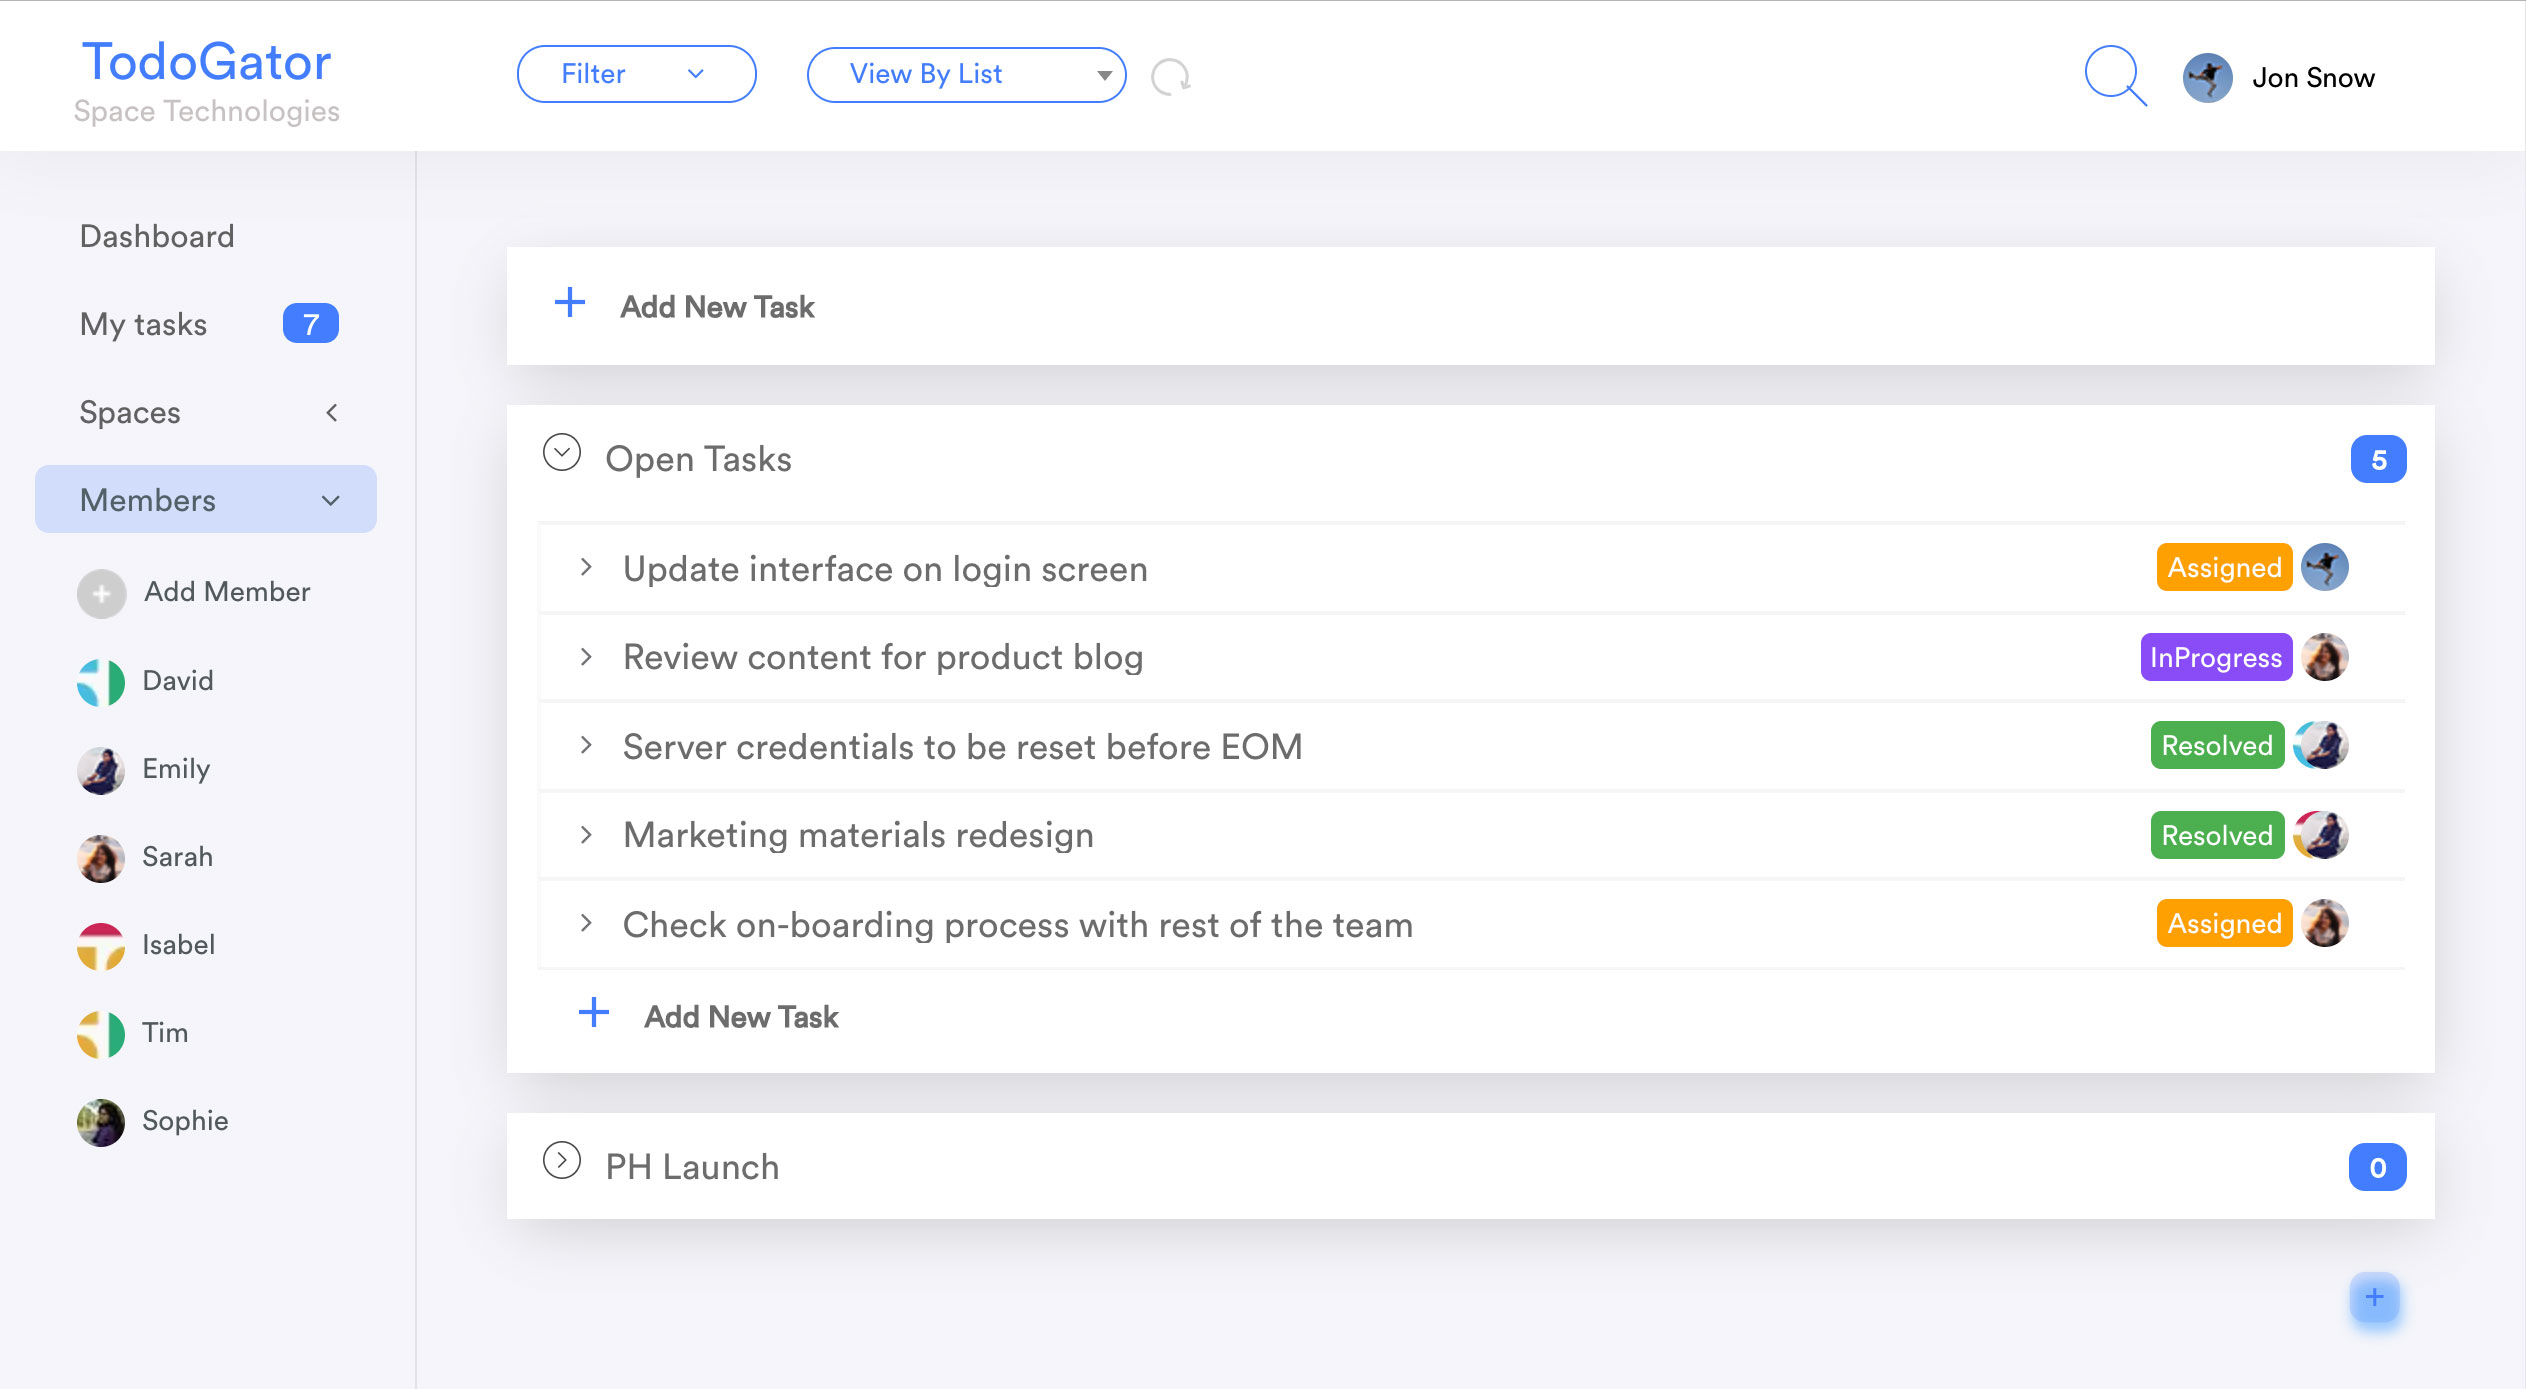Click the Open Tasks count badge 5
Image resolution: width=2526 pixels, height=1389 pixels.
click(2379, 460)
